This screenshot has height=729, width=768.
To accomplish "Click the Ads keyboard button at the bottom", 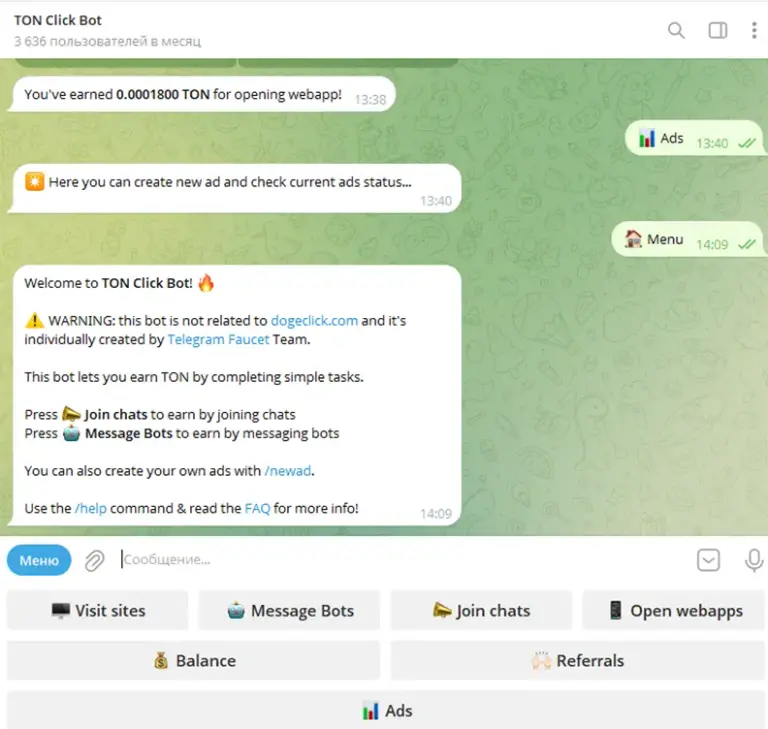I will point(386,710).
